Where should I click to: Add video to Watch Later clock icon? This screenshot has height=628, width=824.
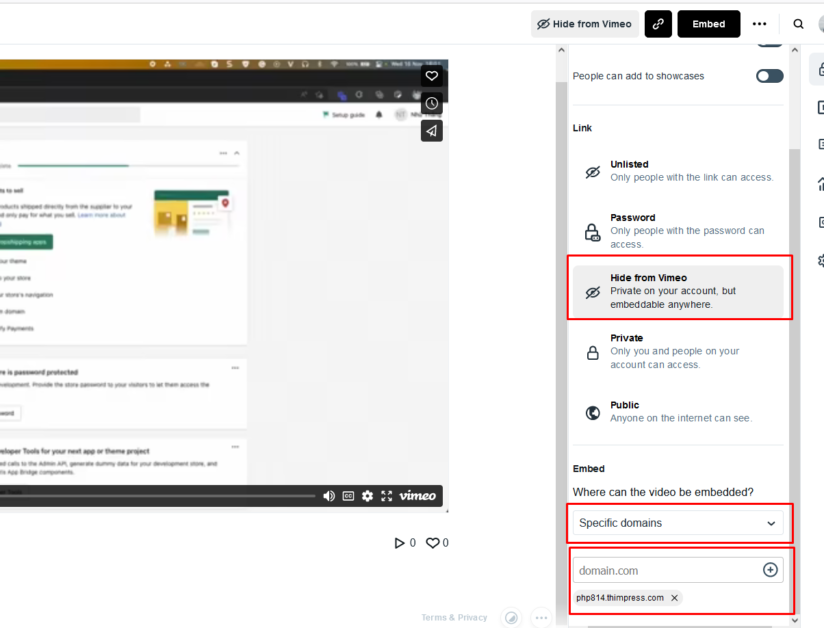point(431,103)
